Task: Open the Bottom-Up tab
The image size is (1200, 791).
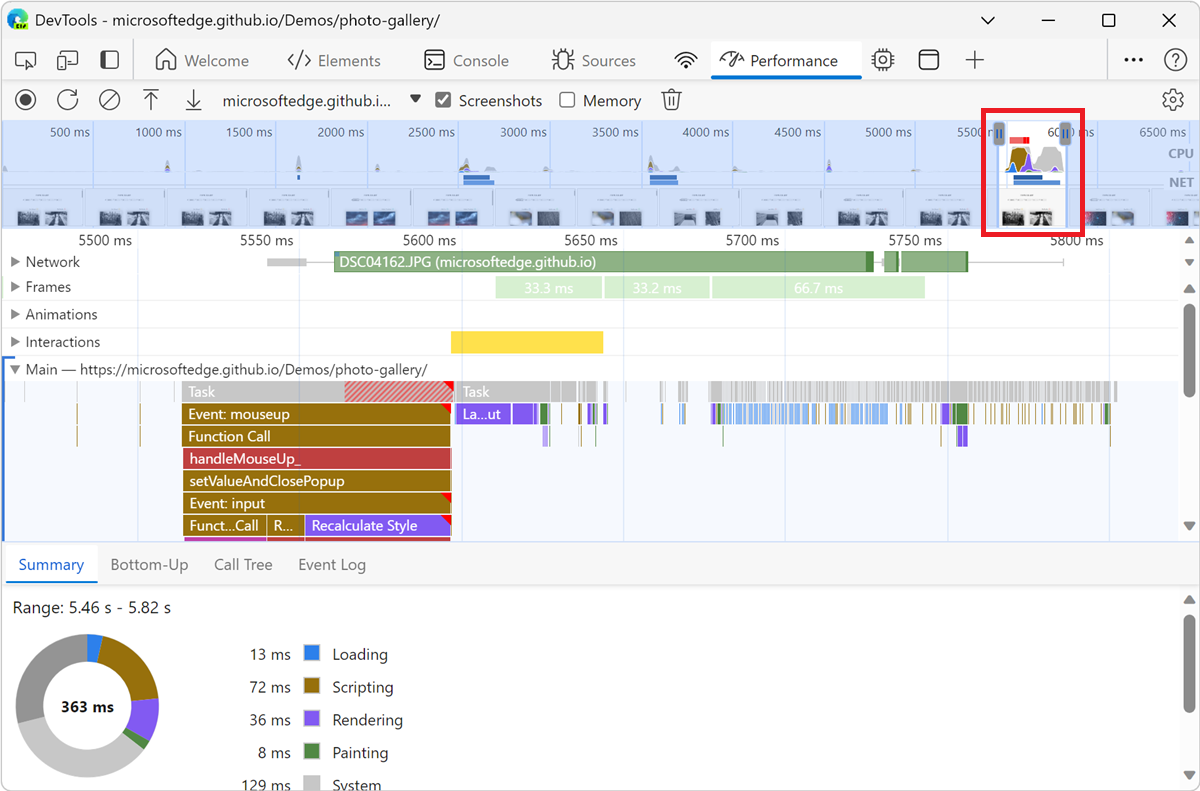Action: [x=149, y=564]
